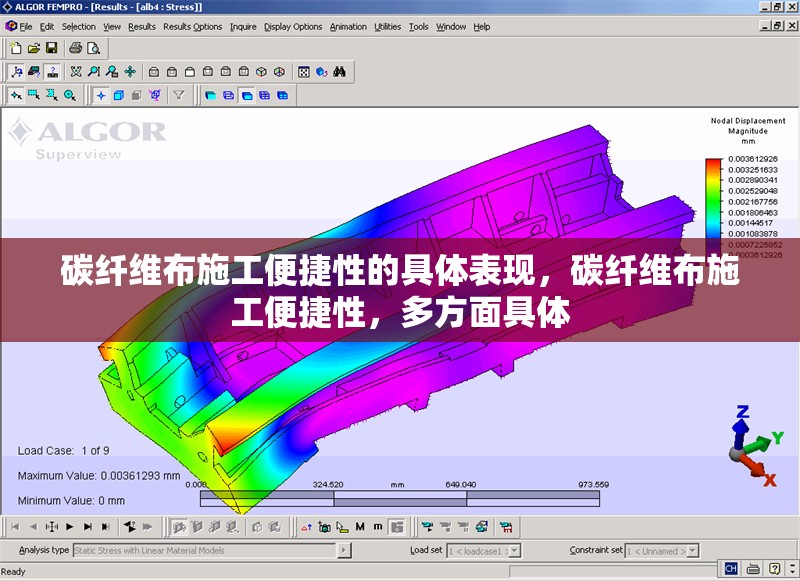Click the help question icon in tray

774,568
